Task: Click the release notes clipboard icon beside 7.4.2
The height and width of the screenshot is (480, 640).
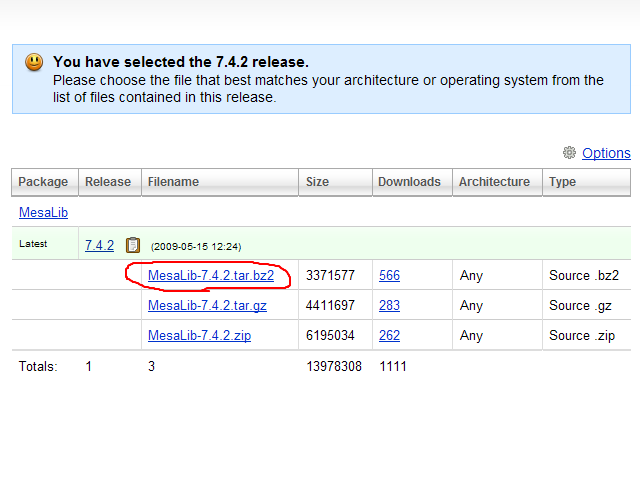Action: pos(133,245)
